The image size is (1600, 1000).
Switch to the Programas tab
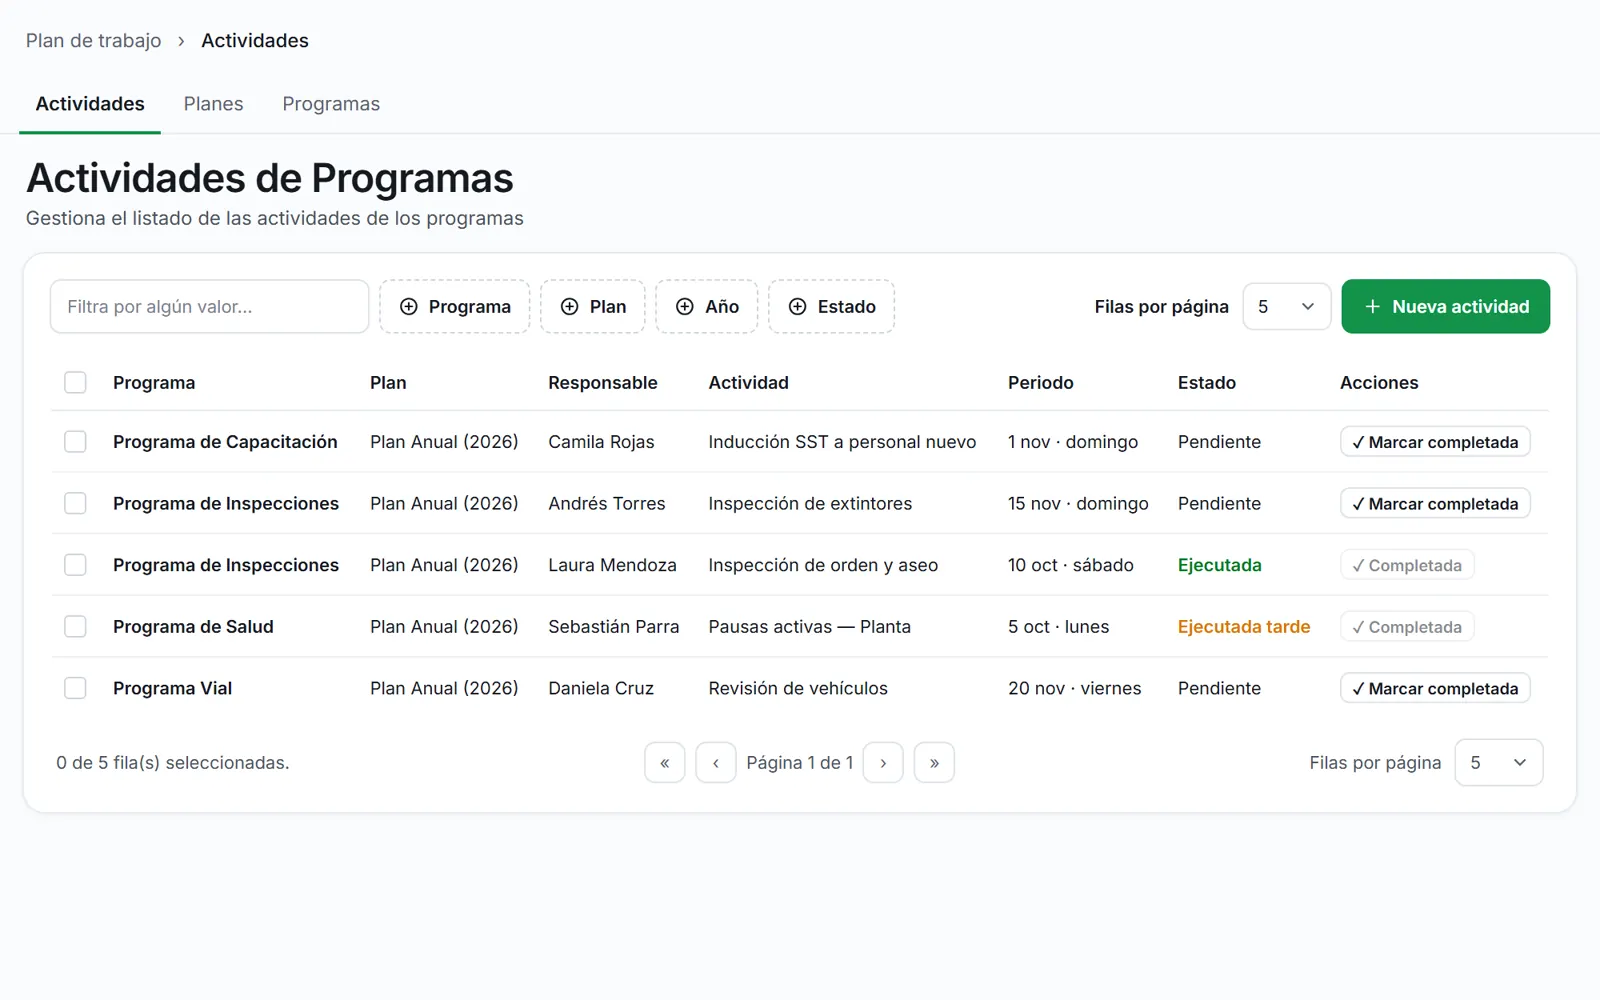pyautogui.click(x=331, y=104)
